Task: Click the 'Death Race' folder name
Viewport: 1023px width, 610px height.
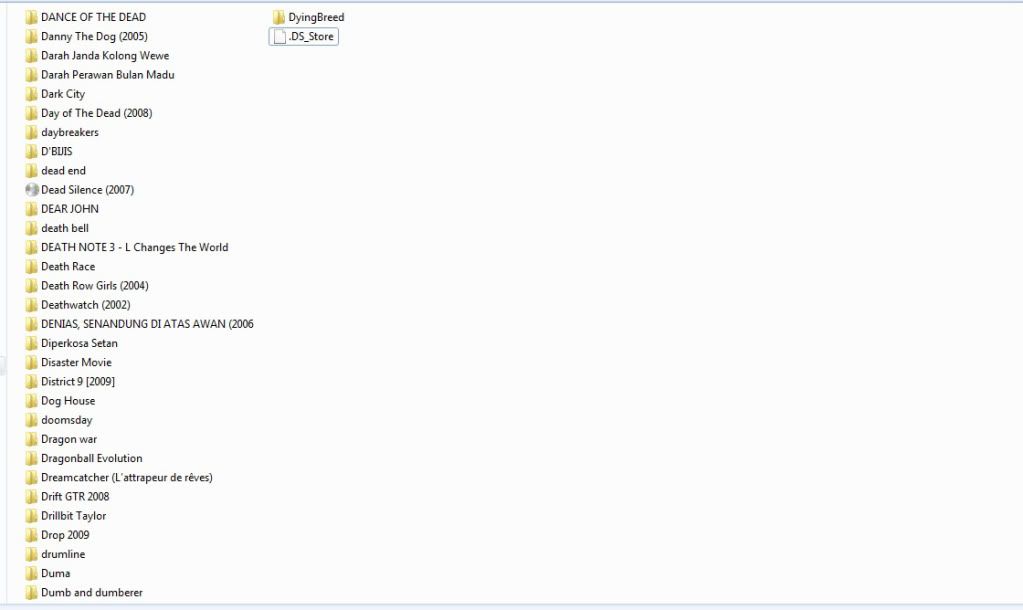Action: tap(68, 266)
